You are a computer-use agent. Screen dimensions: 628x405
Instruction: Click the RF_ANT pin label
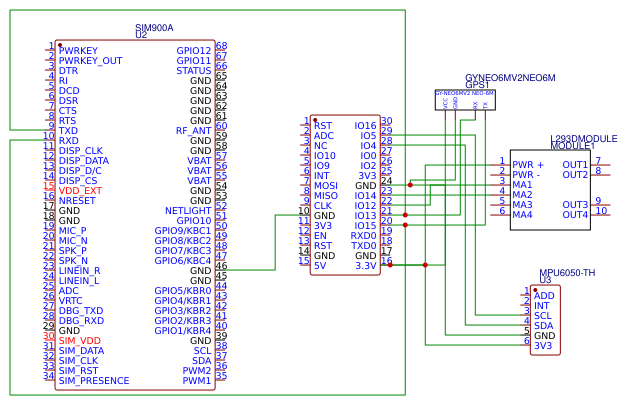point(193,130)
